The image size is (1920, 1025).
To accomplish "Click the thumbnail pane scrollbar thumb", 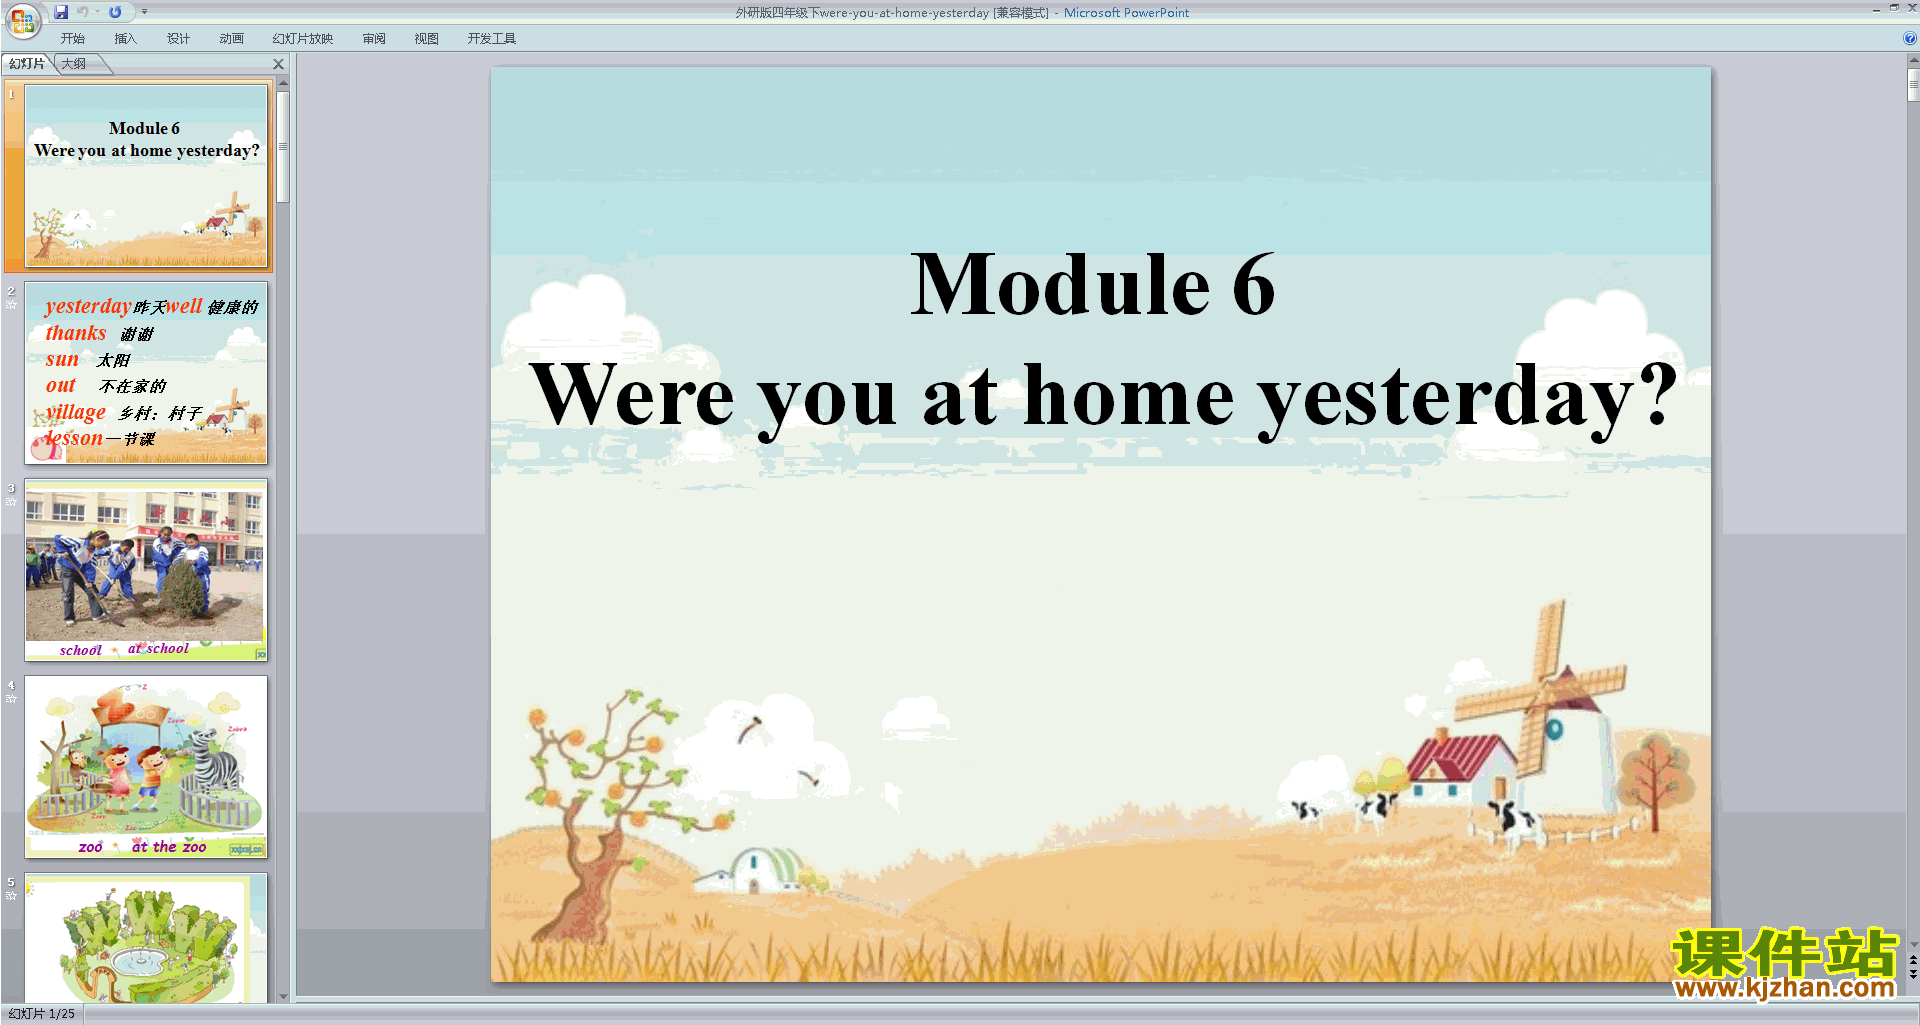I will (x=283, y=146).
